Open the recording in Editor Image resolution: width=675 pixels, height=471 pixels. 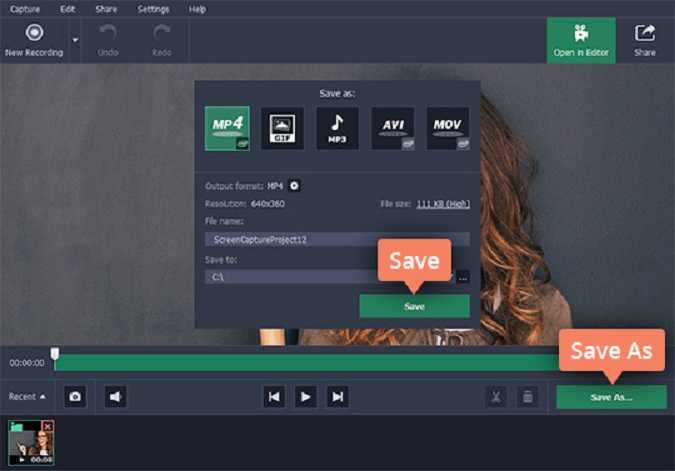[581, 40]
